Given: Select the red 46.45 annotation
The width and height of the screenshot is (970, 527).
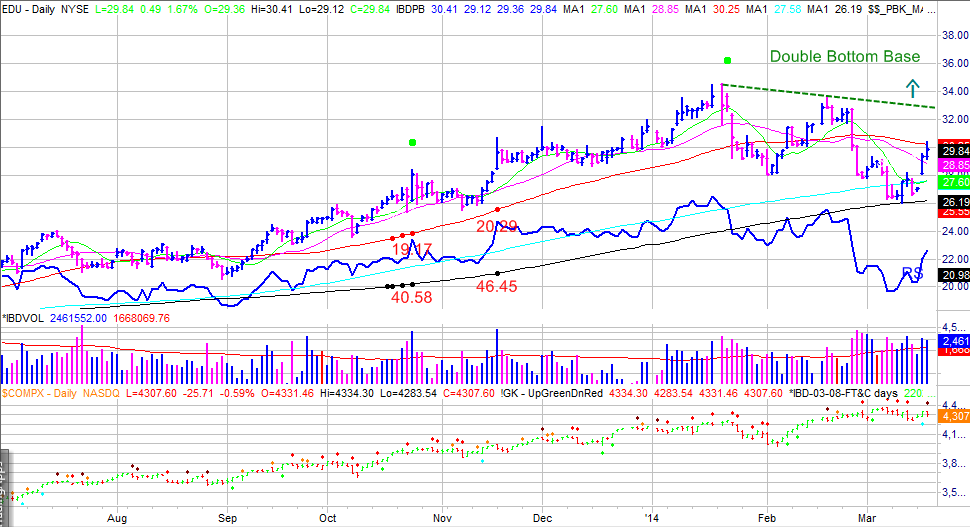Looking at the screenshot, I should coord(496,286).
